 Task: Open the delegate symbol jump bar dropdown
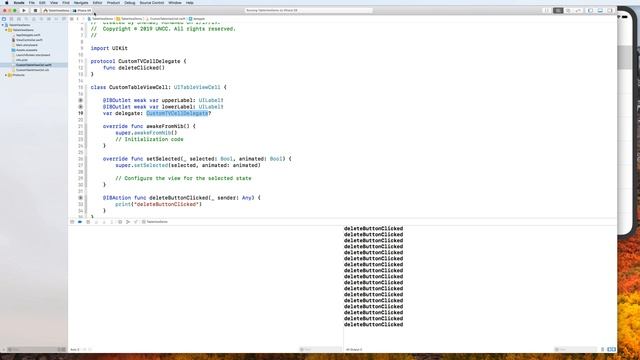(197, 19)
